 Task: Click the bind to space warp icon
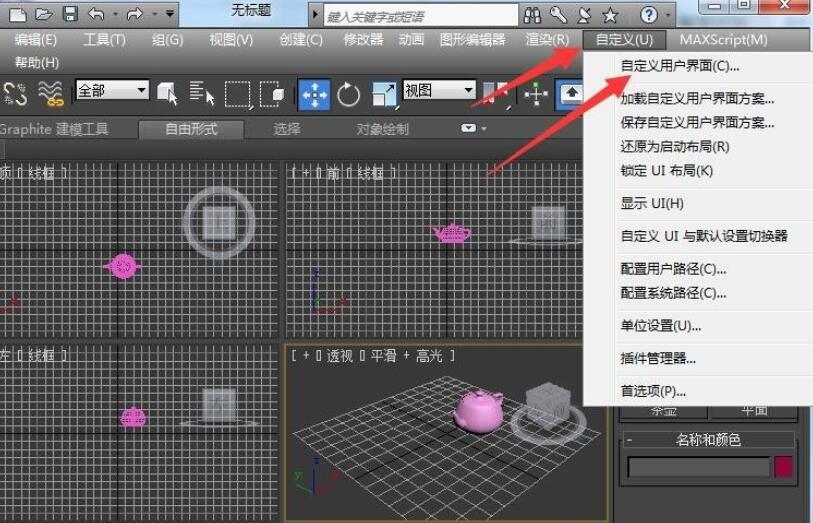point(51,94)
